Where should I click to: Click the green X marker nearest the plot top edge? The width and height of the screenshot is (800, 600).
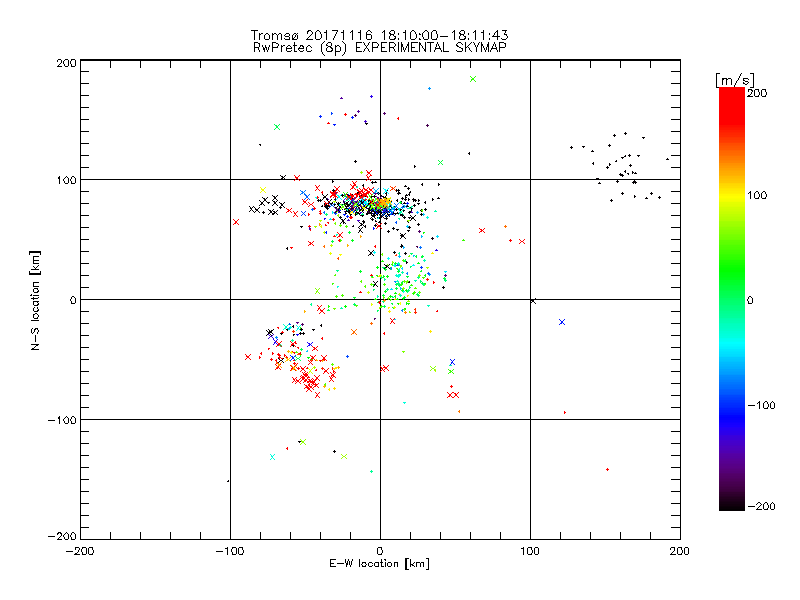click(473, 79)
